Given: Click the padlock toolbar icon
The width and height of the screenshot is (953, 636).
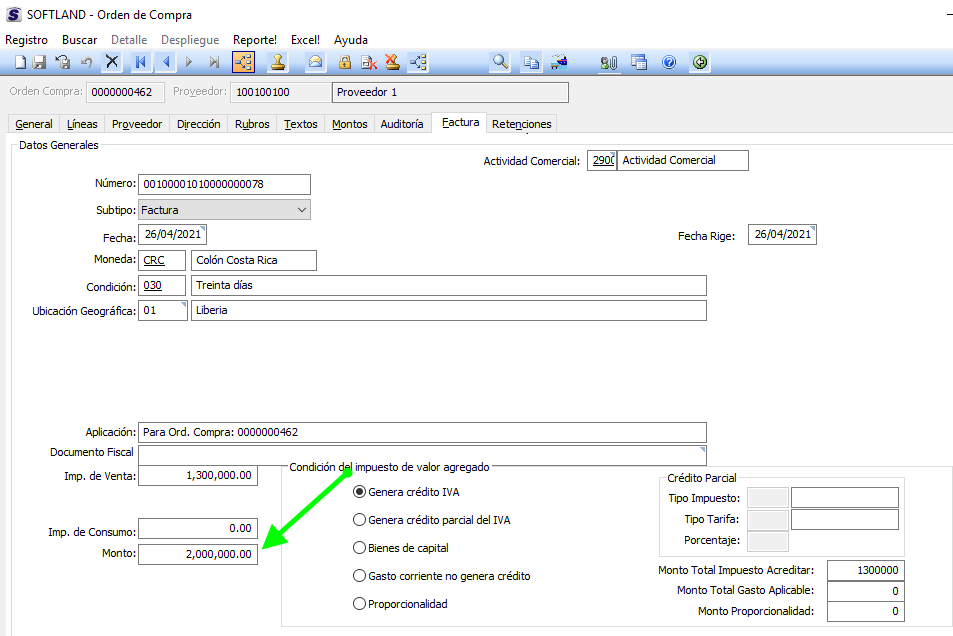Looking at the screenshot, I should [344, 62].
